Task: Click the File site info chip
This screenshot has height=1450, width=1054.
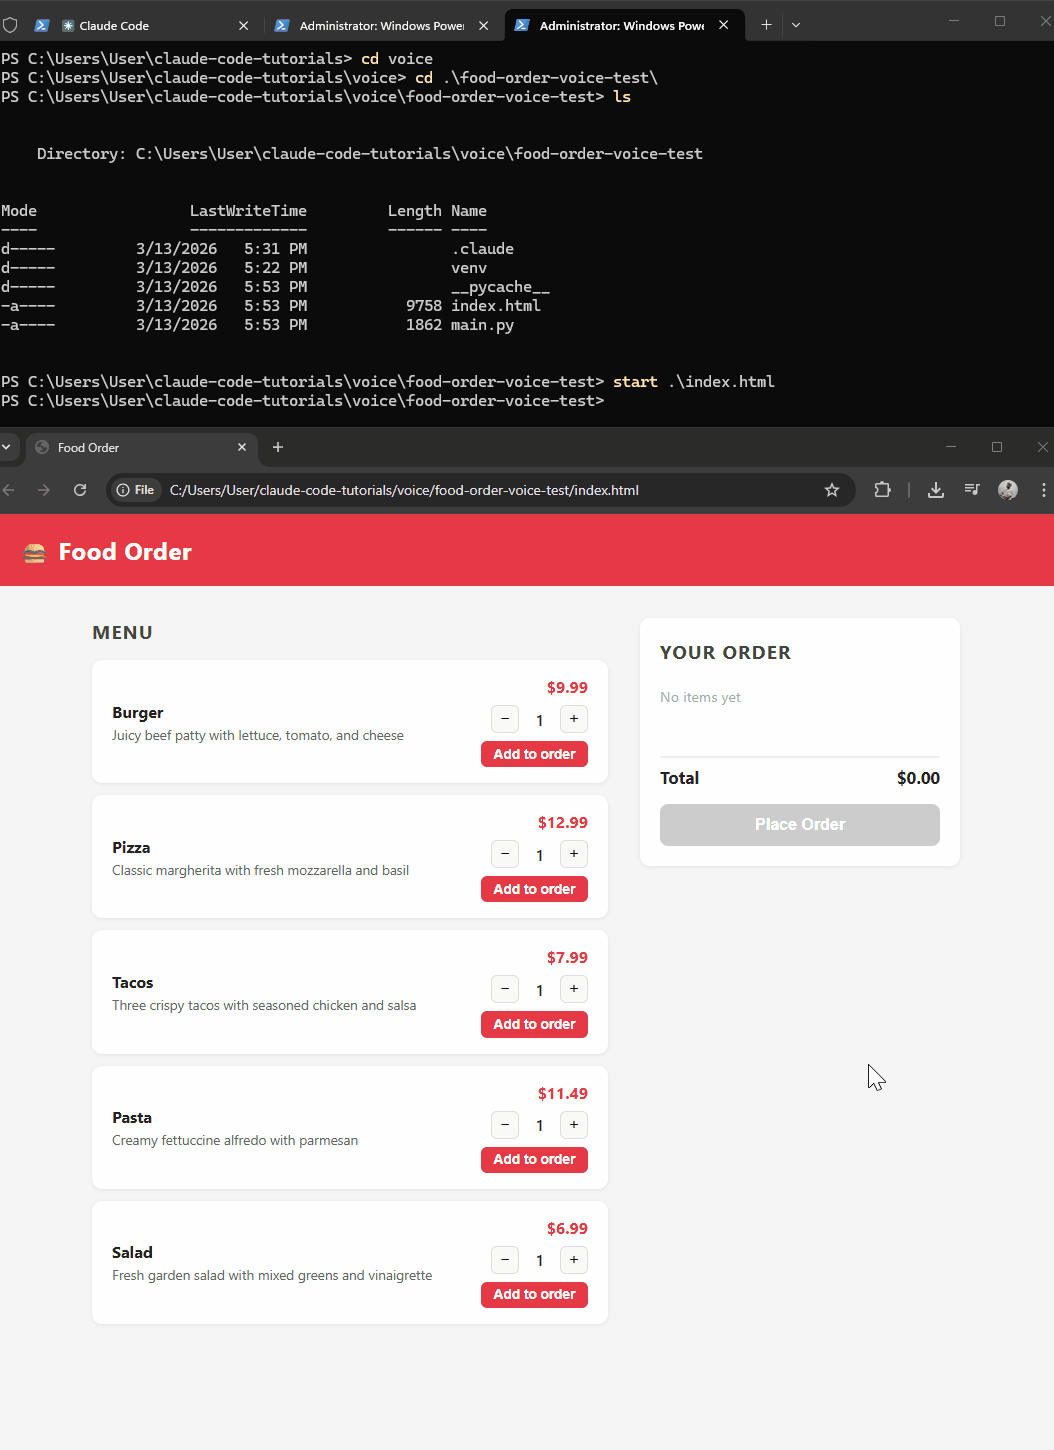Action: pyautogui.click(x=136, y=490)
